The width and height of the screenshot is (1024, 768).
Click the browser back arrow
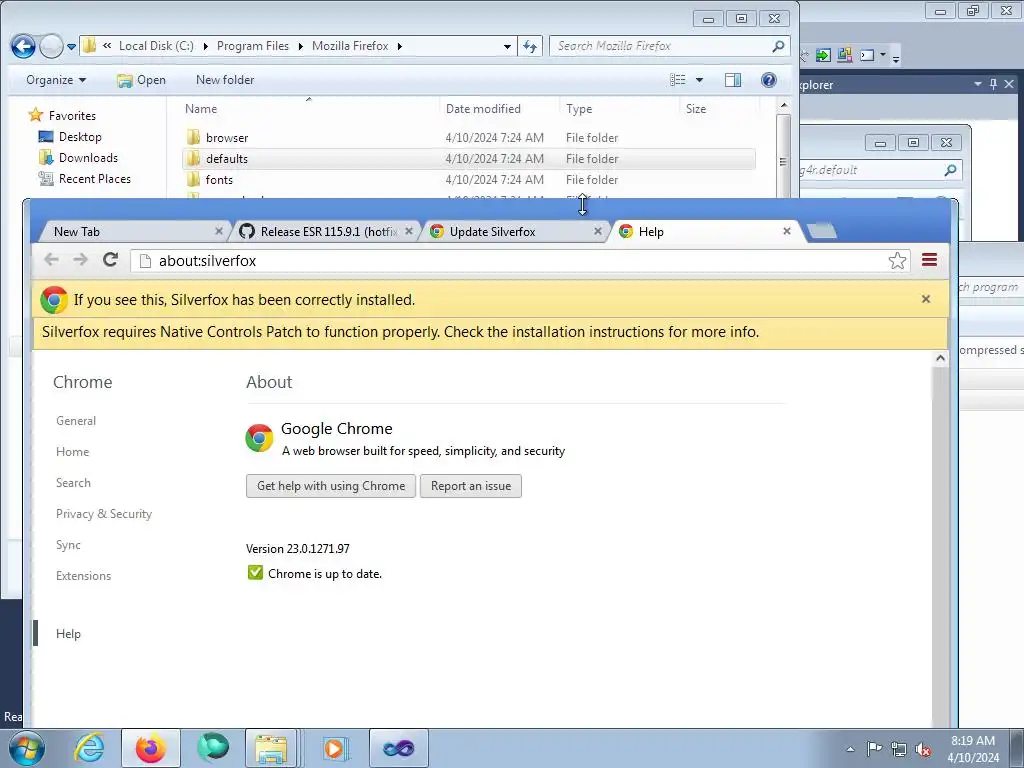(x=51, y=260)
